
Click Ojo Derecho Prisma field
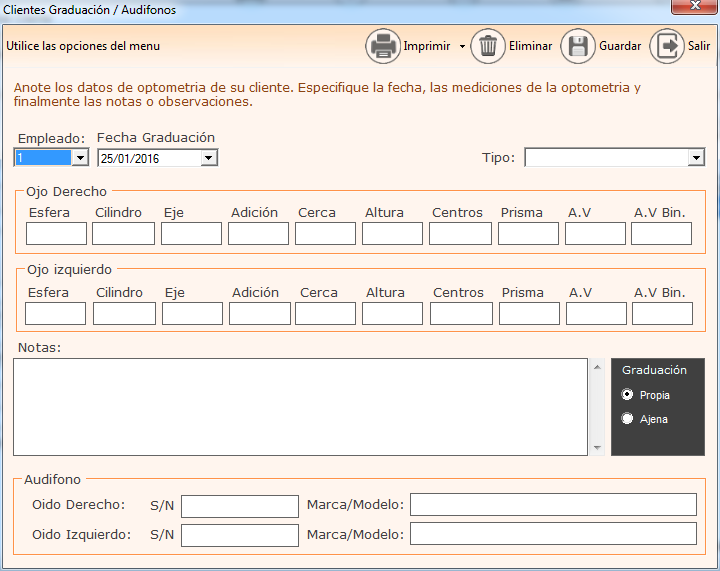point(529,234)
